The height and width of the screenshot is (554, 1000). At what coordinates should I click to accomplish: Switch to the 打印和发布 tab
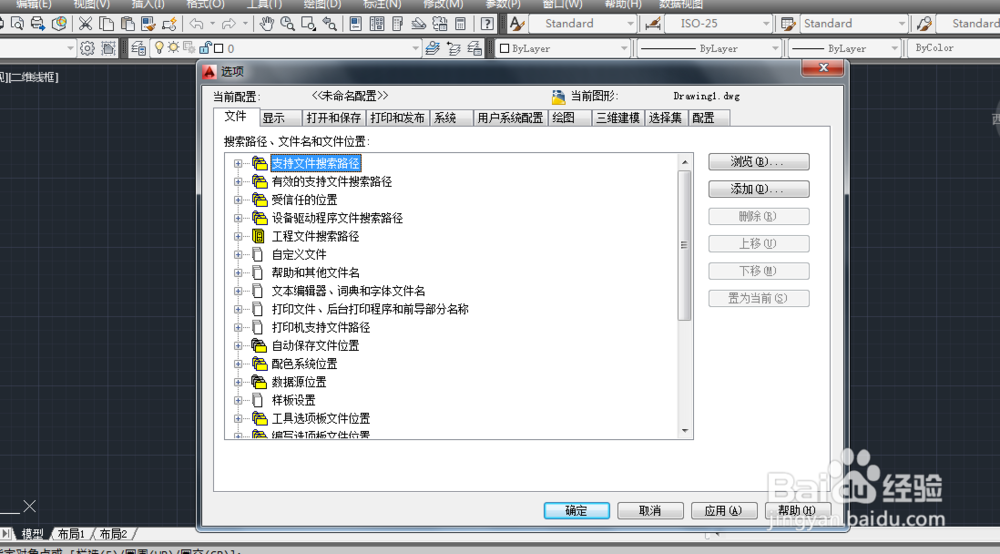[x=397, y=118]
